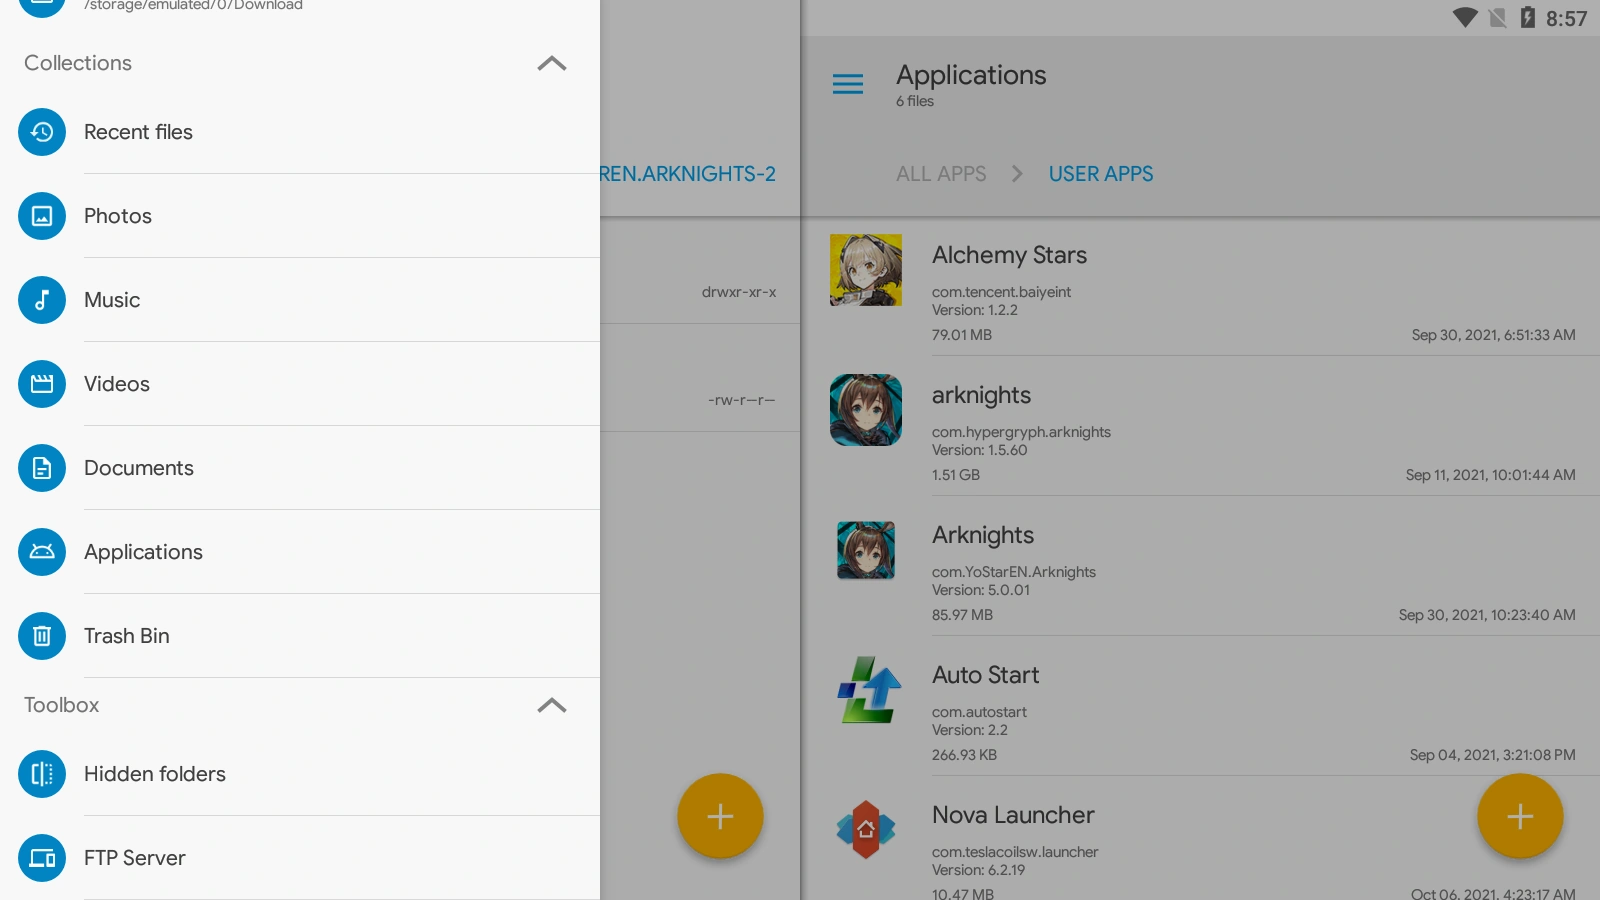Tap the Alchemy Stars app icon
Image resolution: width=1600 pixels, height=900 pixels.
tap(866, 270)
